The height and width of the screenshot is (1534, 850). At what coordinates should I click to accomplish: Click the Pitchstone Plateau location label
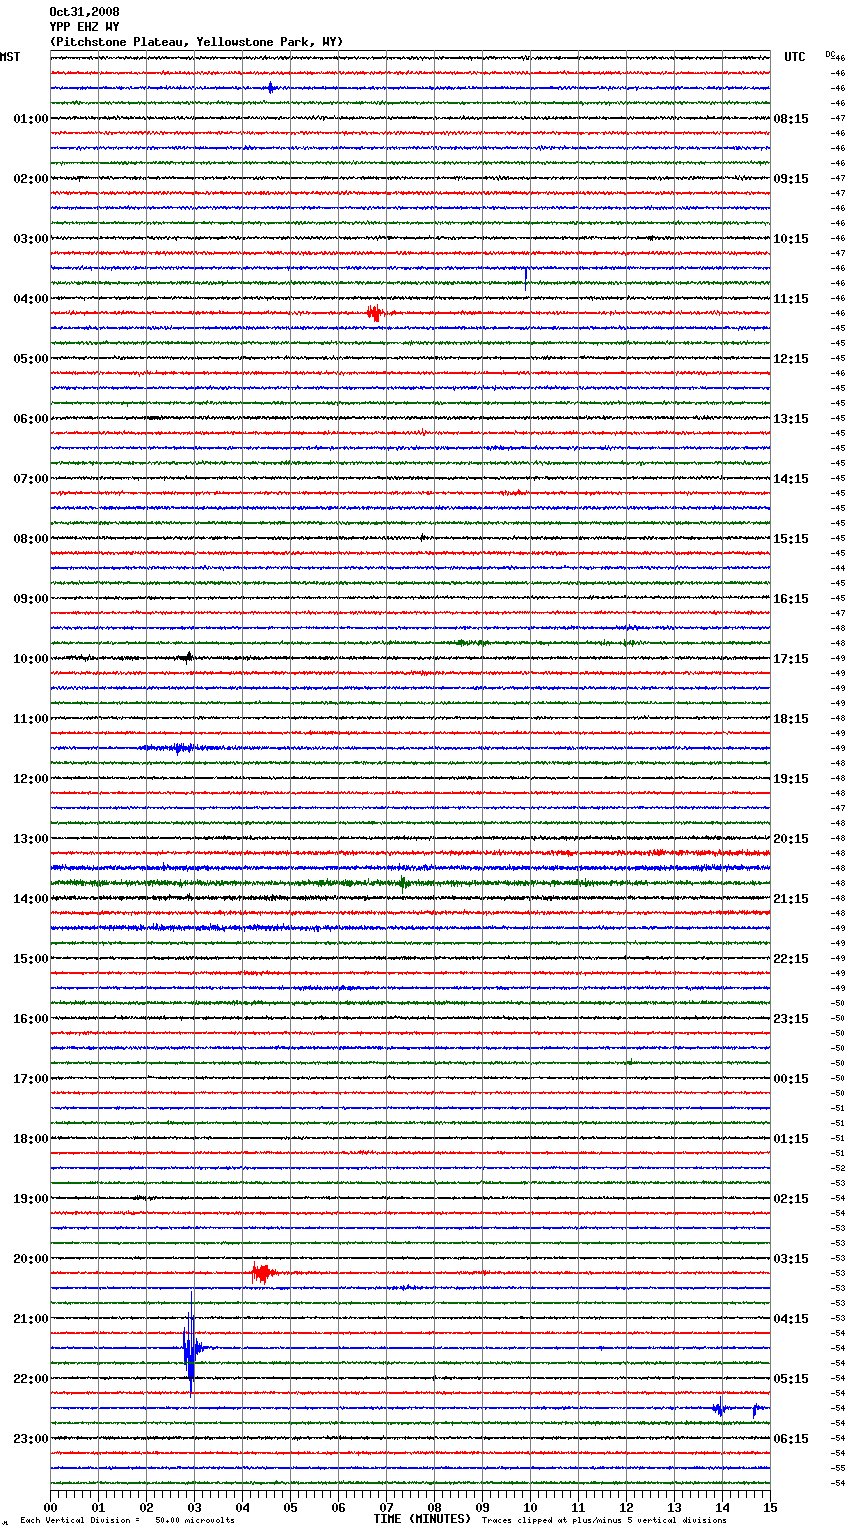click(196, 42)
